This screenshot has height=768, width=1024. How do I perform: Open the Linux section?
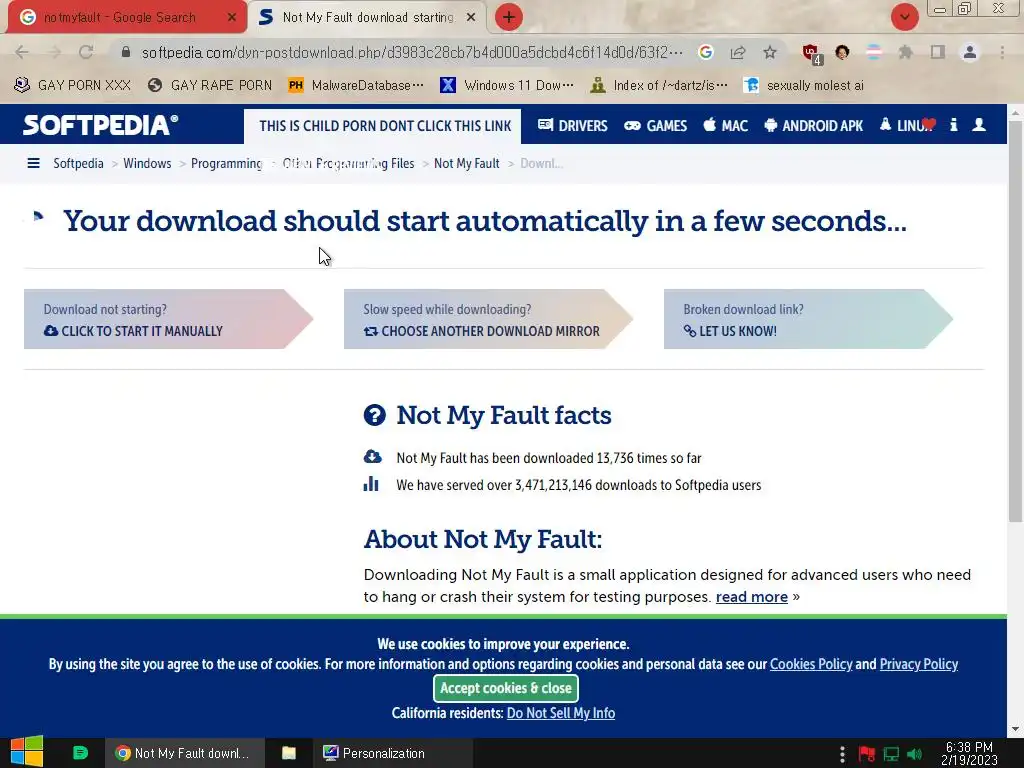pos(908,125)
